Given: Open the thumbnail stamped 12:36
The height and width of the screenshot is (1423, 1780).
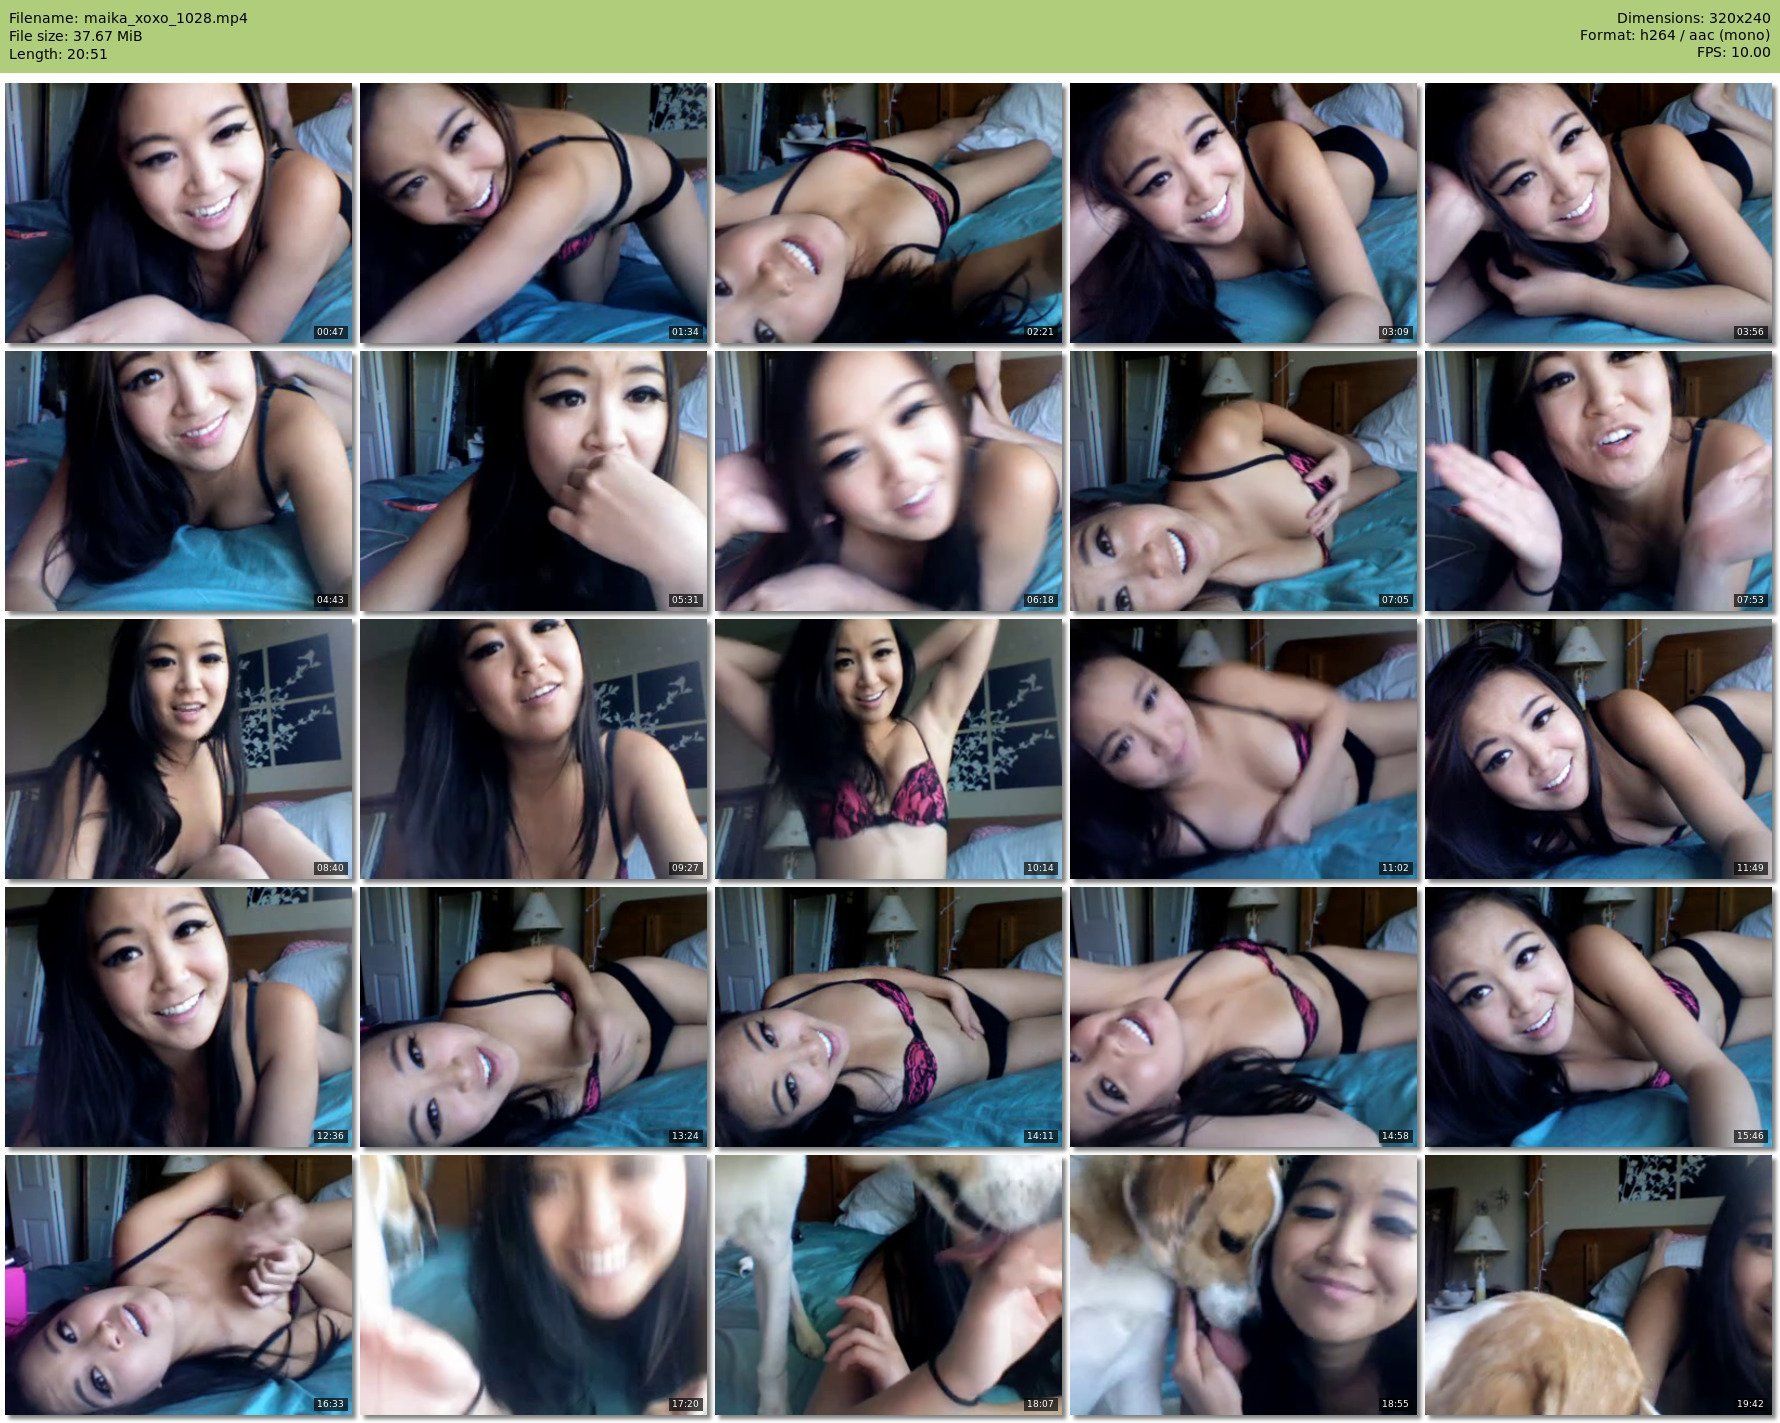Looking at the screenshot, I should (x=179, y=1017).
